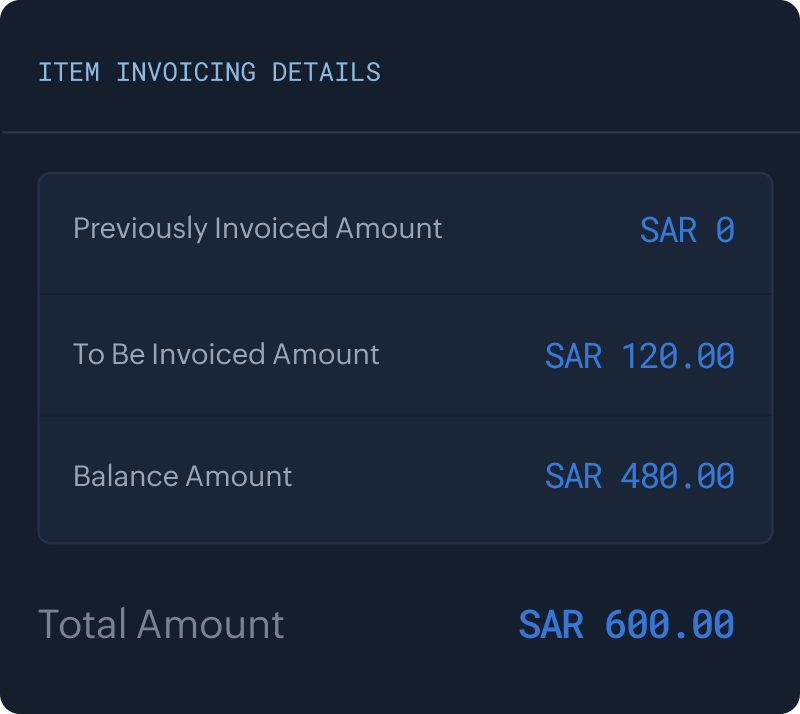Click the SAR 120.00 amount
The image size is (800, 714).
coord(639,356)
